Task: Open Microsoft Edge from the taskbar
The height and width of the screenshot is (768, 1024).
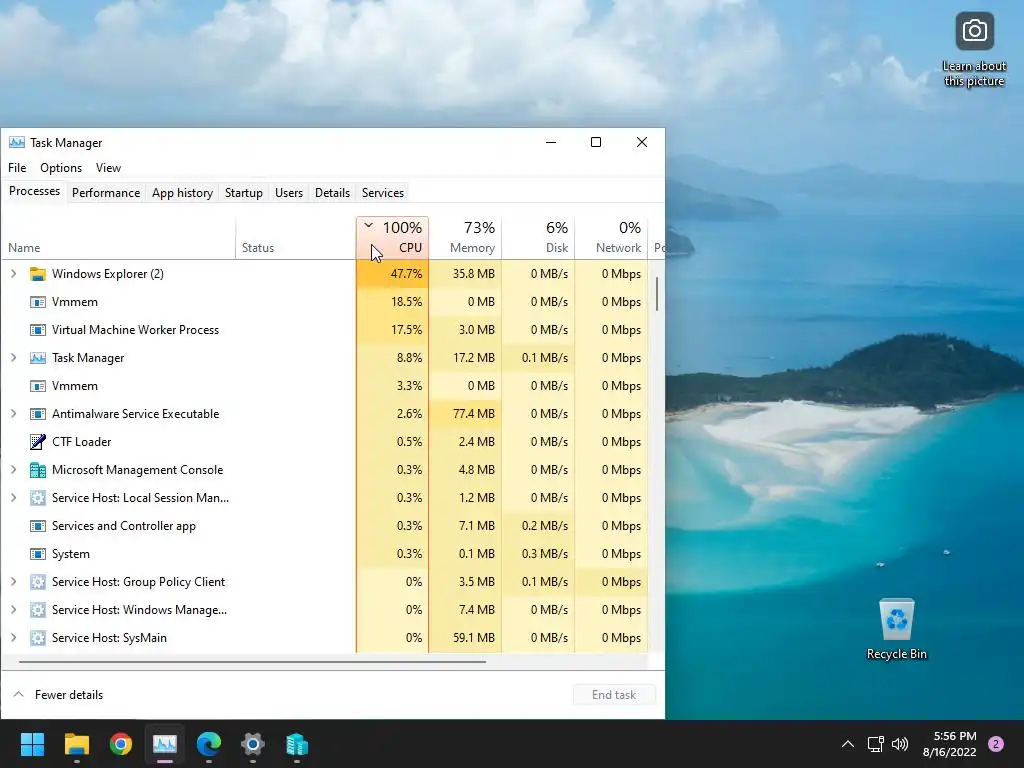Action: click(x=209, y=744)
